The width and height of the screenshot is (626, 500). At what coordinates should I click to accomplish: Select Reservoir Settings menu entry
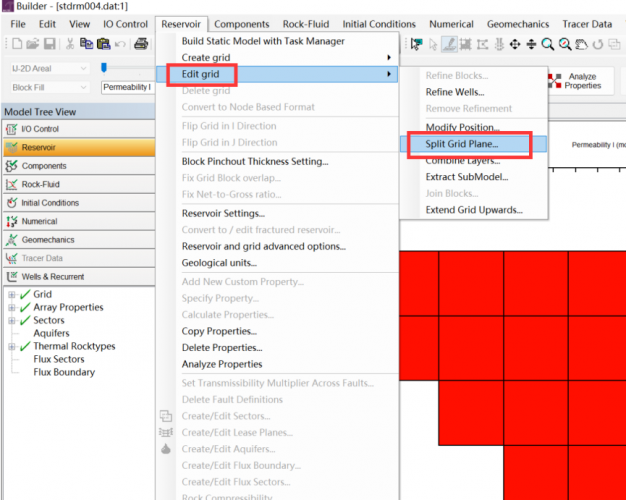click(223, 213)
